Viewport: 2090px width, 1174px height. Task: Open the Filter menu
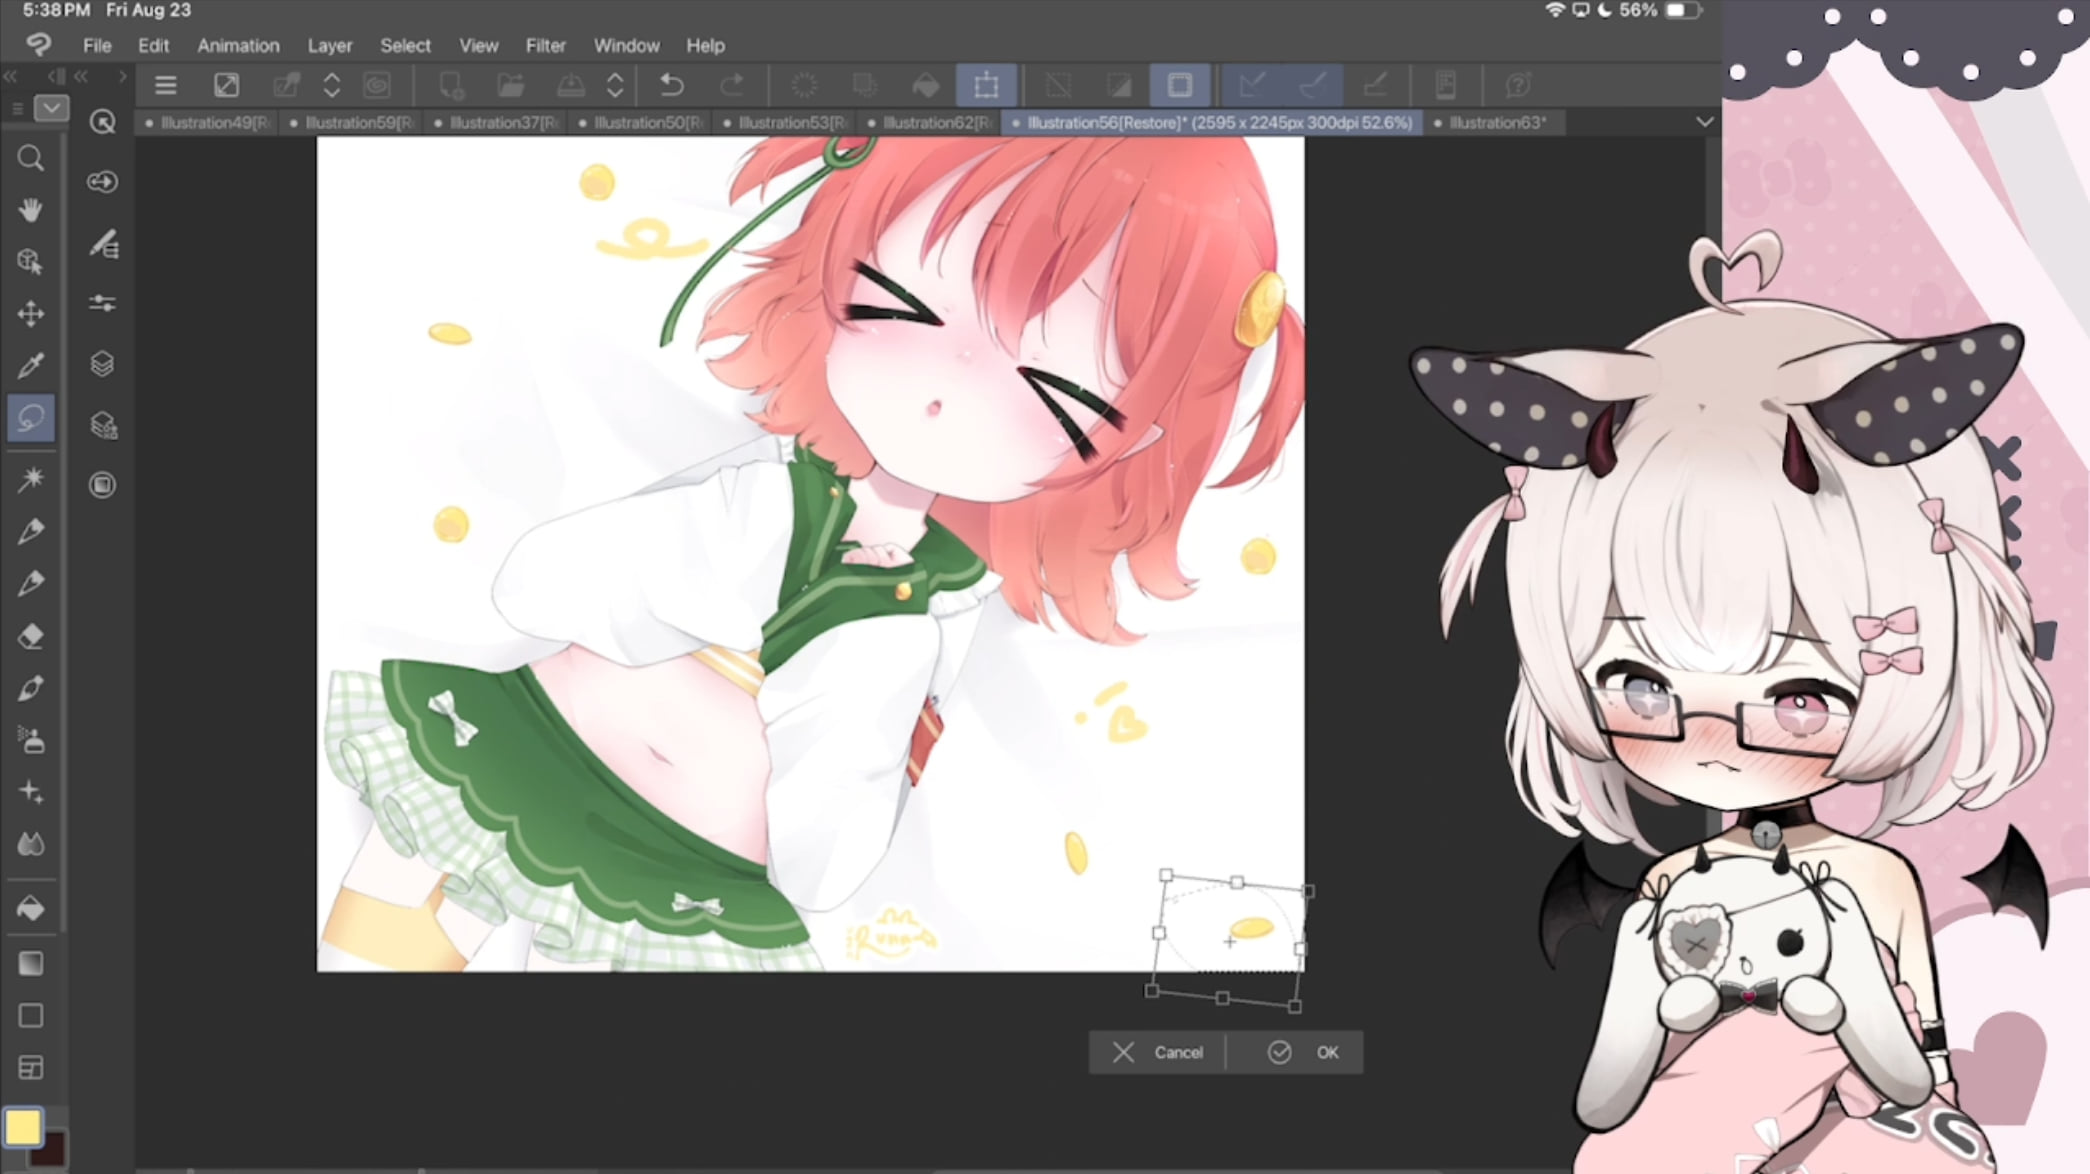[545, 45]
